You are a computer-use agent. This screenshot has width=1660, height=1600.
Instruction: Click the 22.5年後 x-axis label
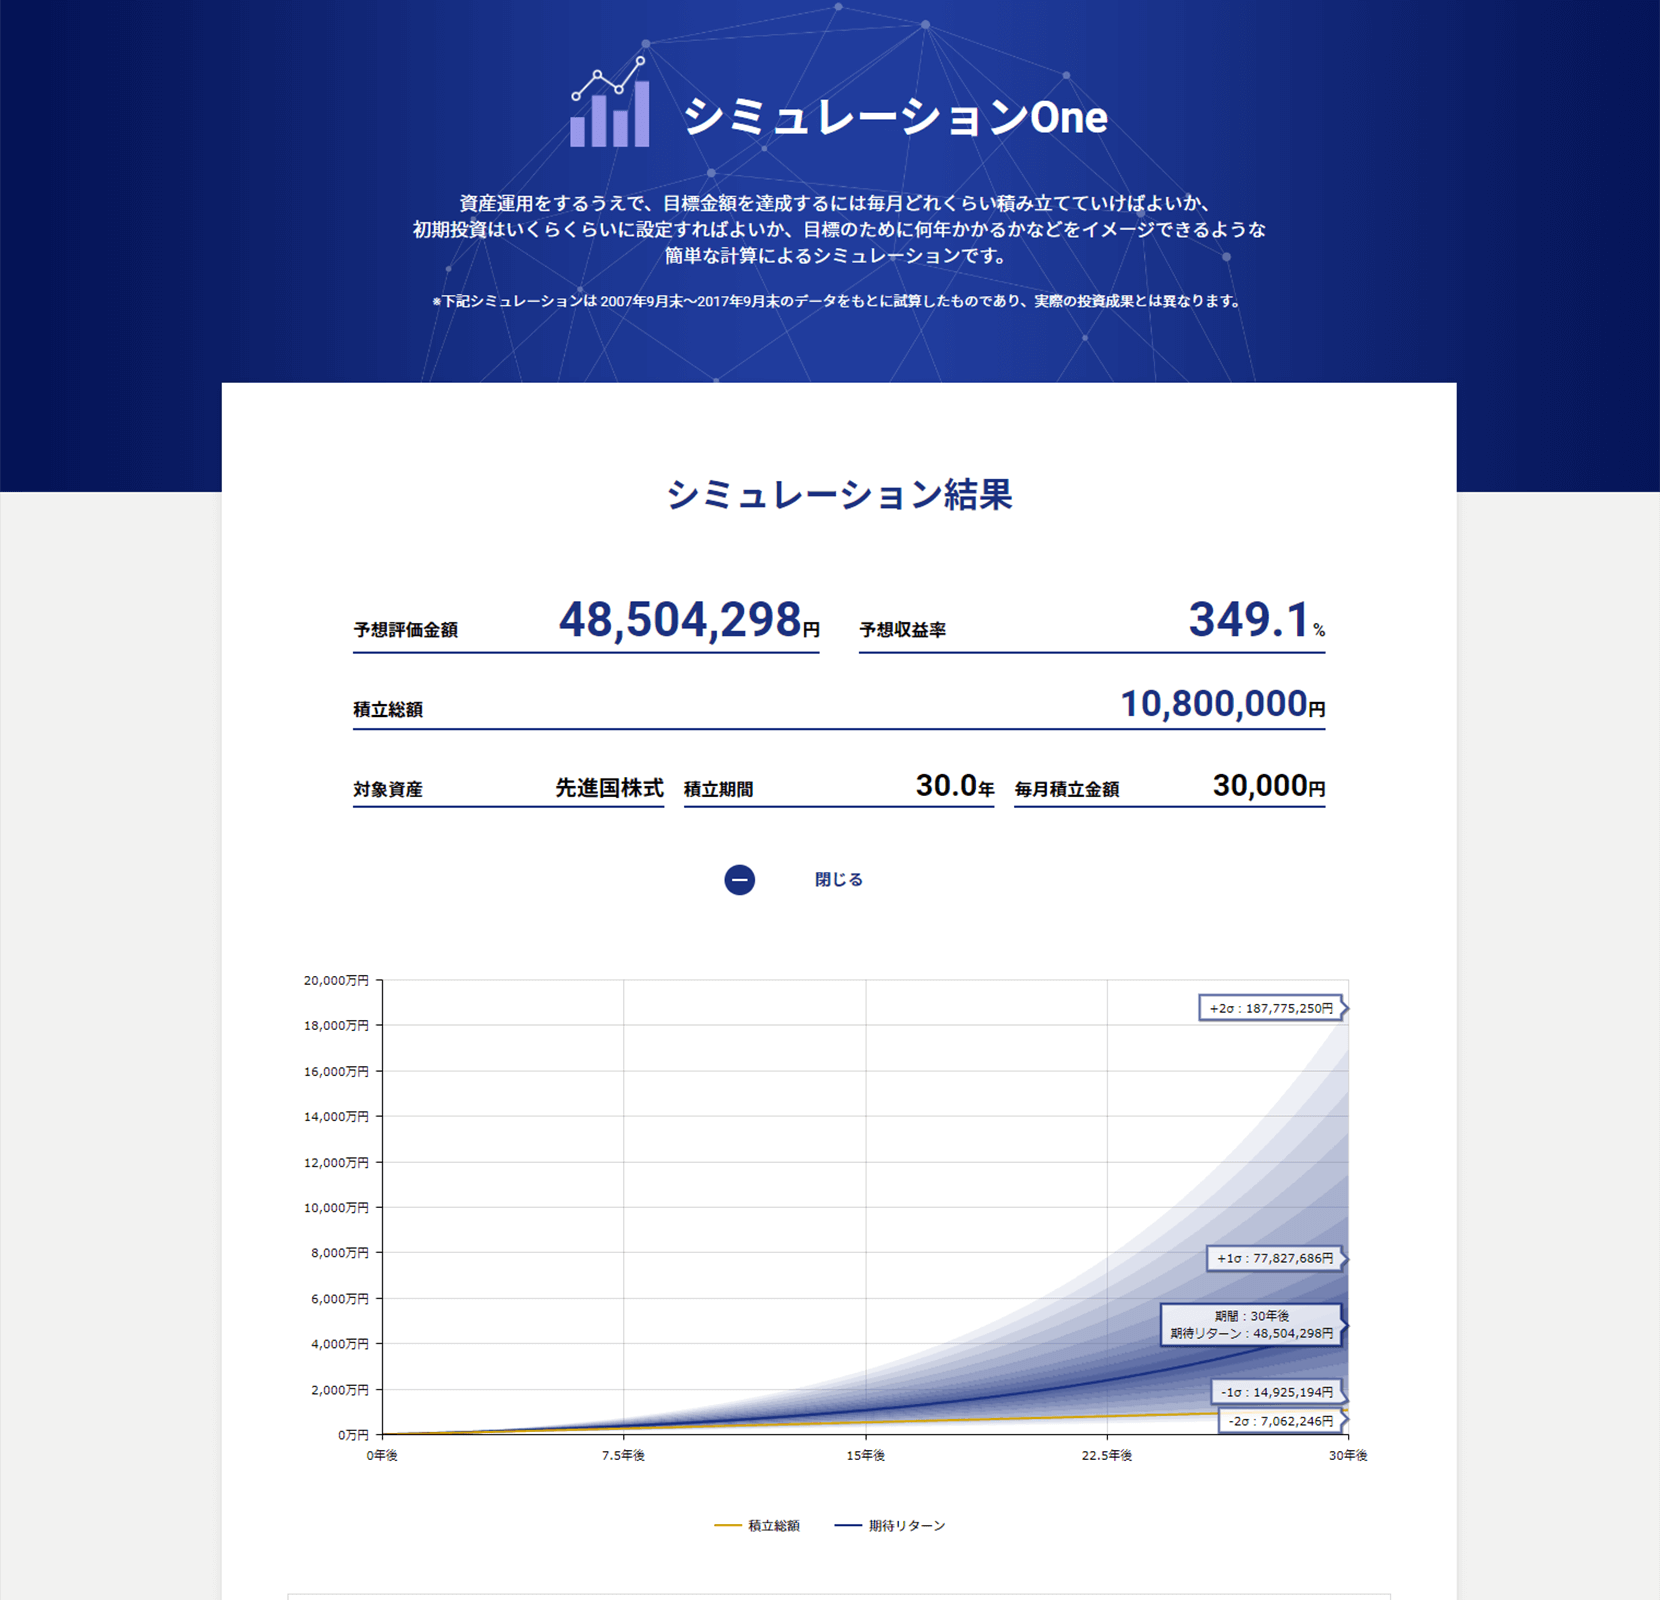pyautogui.click(x=1107, y=1455)
